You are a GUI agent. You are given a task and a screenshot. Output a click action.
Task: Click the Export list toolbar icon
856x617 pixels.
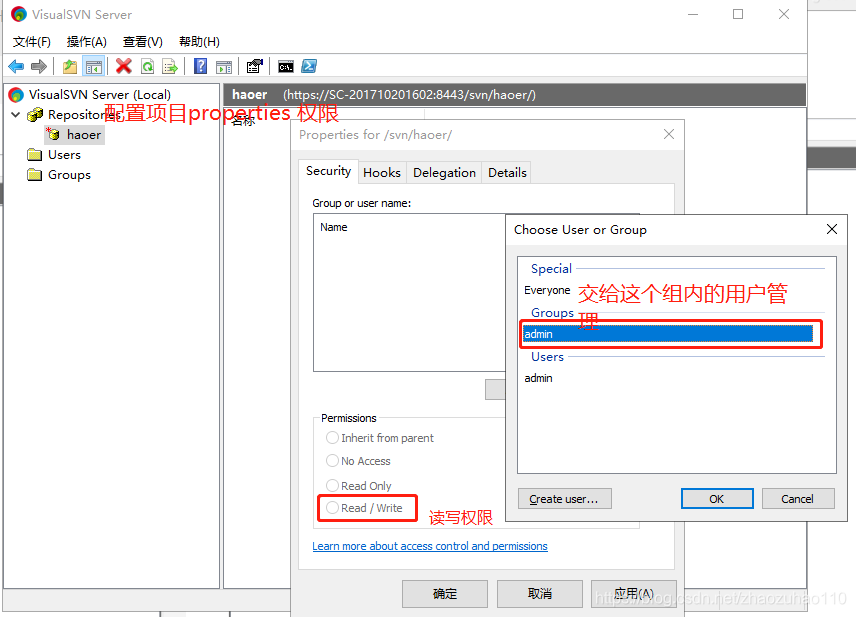point(170,67)
